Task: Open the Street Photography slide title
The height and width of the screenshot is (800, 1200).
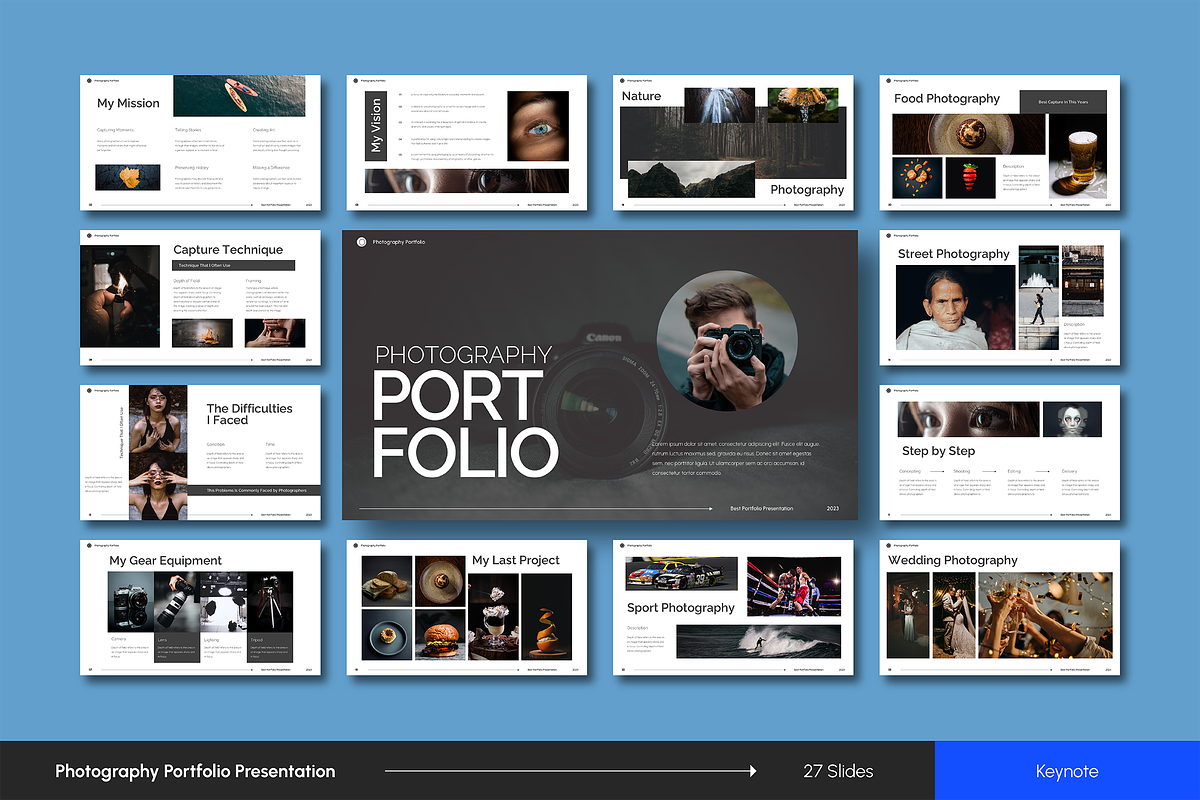Action: click(x=954, y=254)
